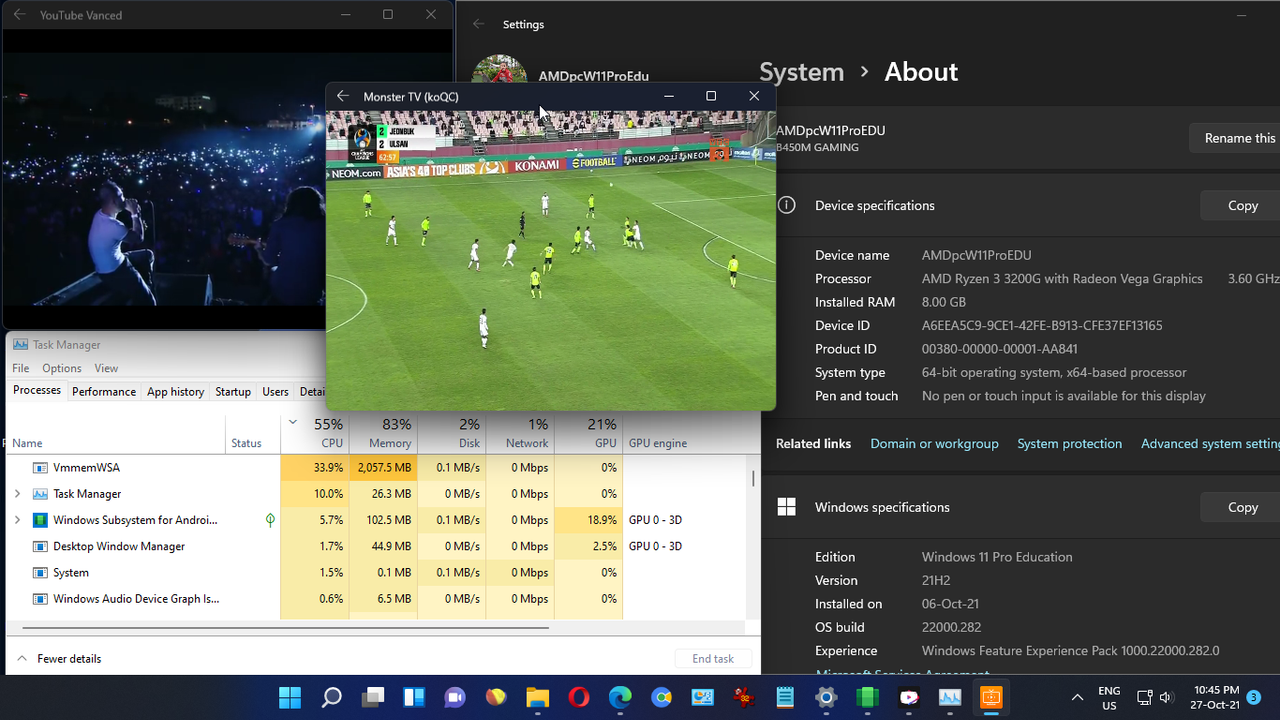The image size is (1280, 720).
Task: Launch Microsoft Edge from taskbar
Action: (x=620, y=697)
